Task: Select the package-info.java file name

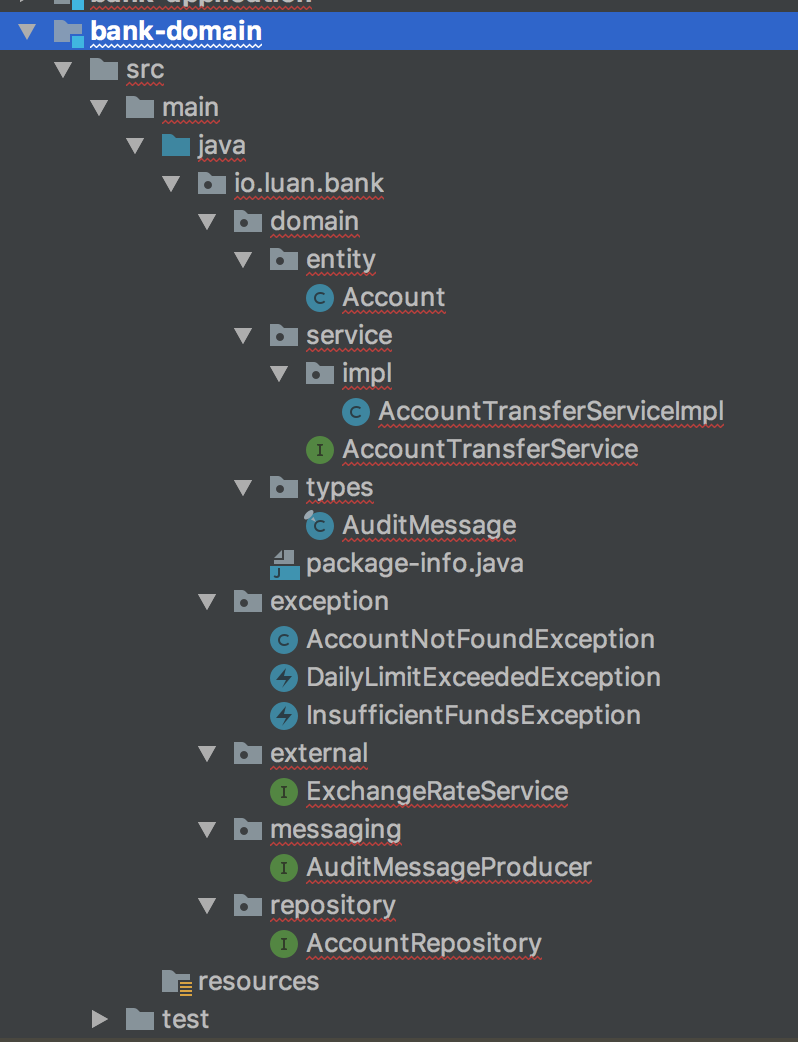Action: click(415, 564)
